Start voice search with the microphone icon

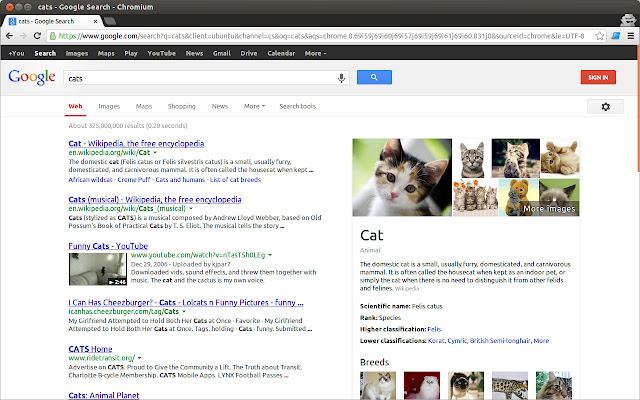pos(341,78)
